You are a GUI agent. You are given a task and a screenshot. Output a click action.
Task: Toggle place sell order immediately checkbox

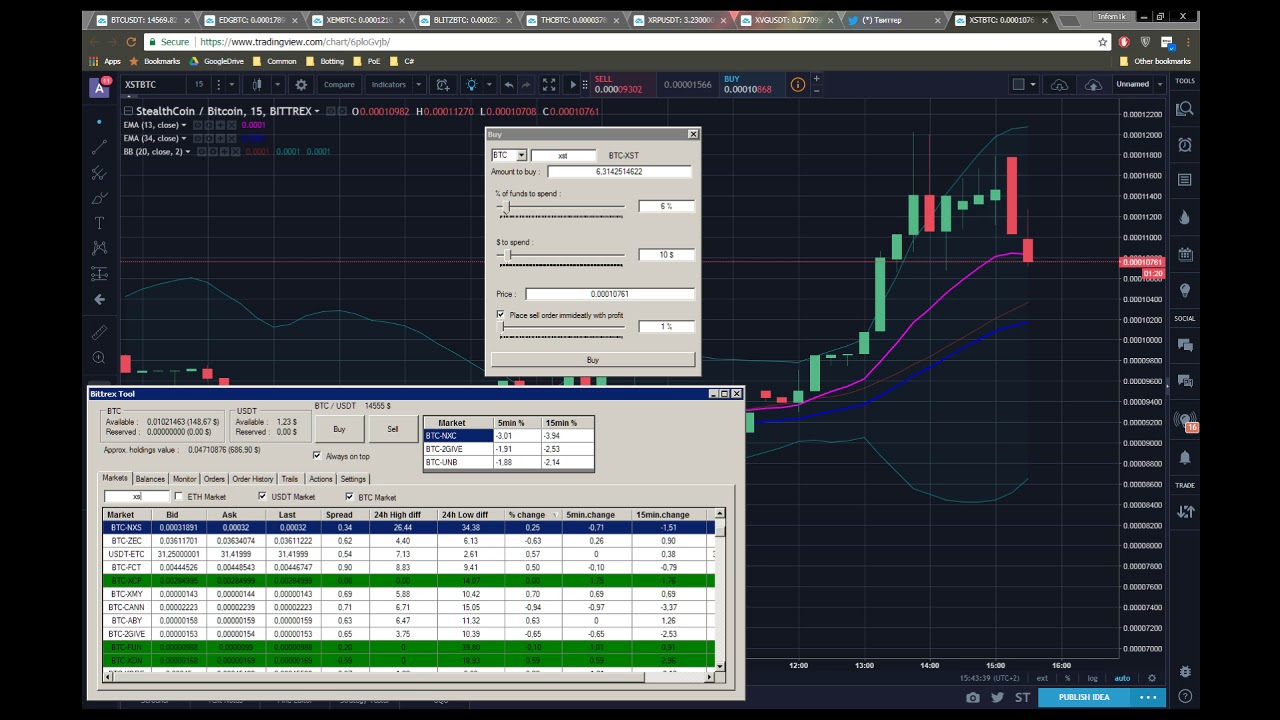click(x=501, y=315)
